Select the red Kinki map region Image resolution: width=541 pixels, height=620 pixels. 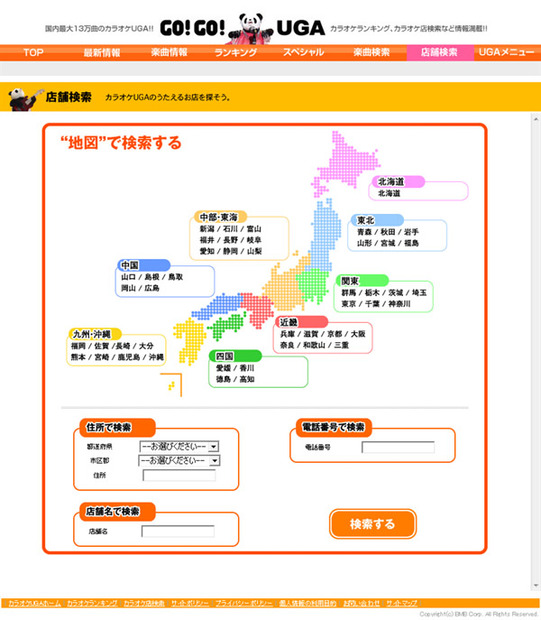(257, 309)
